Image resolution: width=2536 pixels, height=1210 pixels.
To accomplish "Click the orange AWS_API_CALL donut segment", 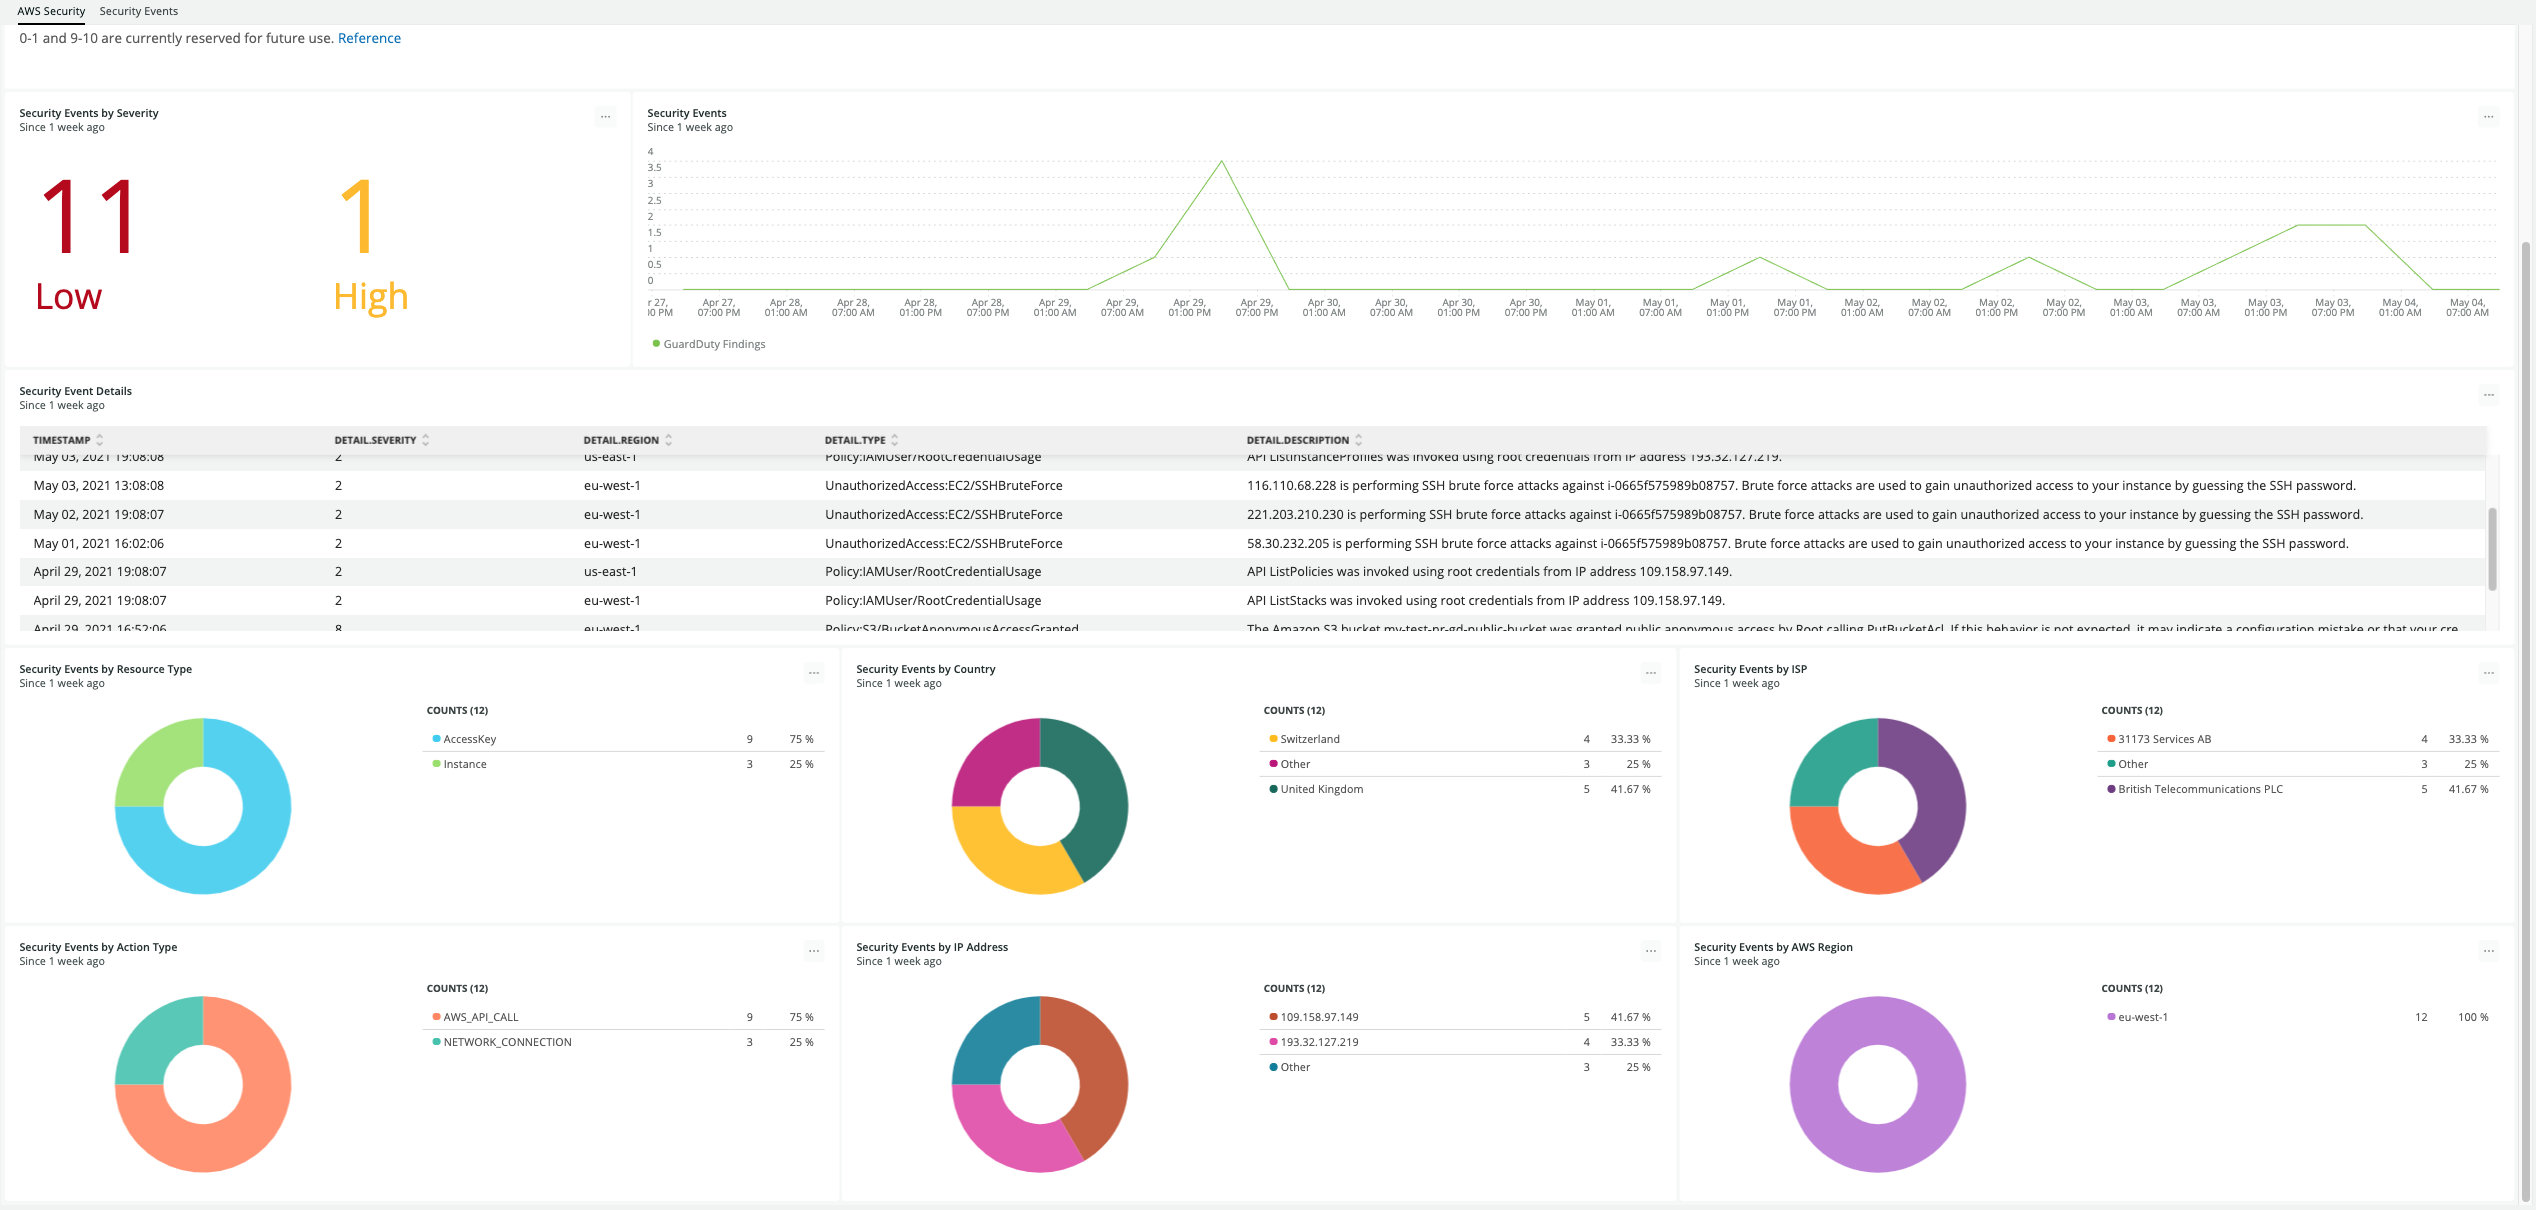I will click(x=250, y=1128).
